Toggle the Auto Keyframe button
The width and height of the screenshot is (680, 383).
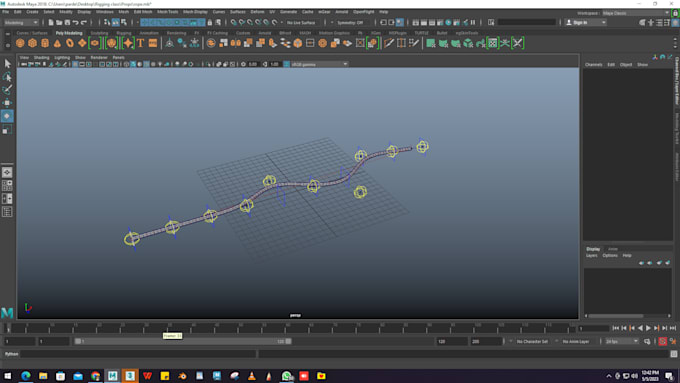pyautogui.click(x=663, y=341)
